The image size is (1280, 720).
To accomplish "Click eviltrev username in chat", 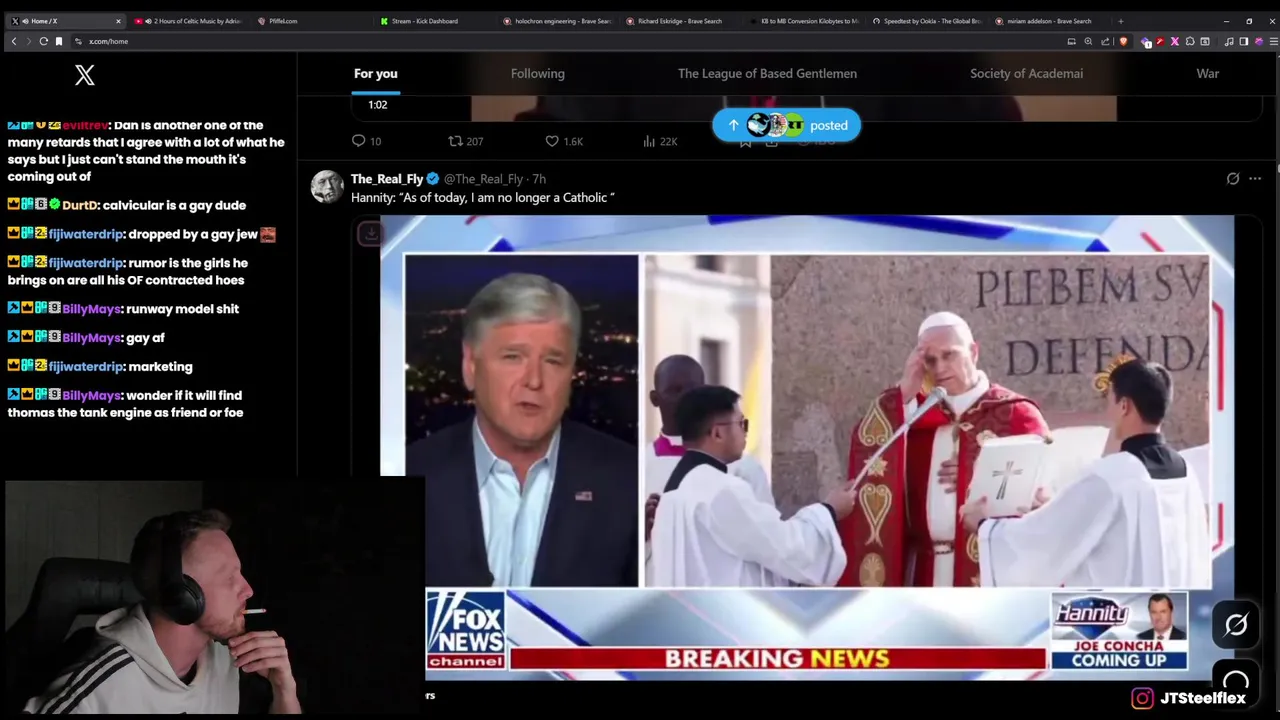I will coord(85,125).
